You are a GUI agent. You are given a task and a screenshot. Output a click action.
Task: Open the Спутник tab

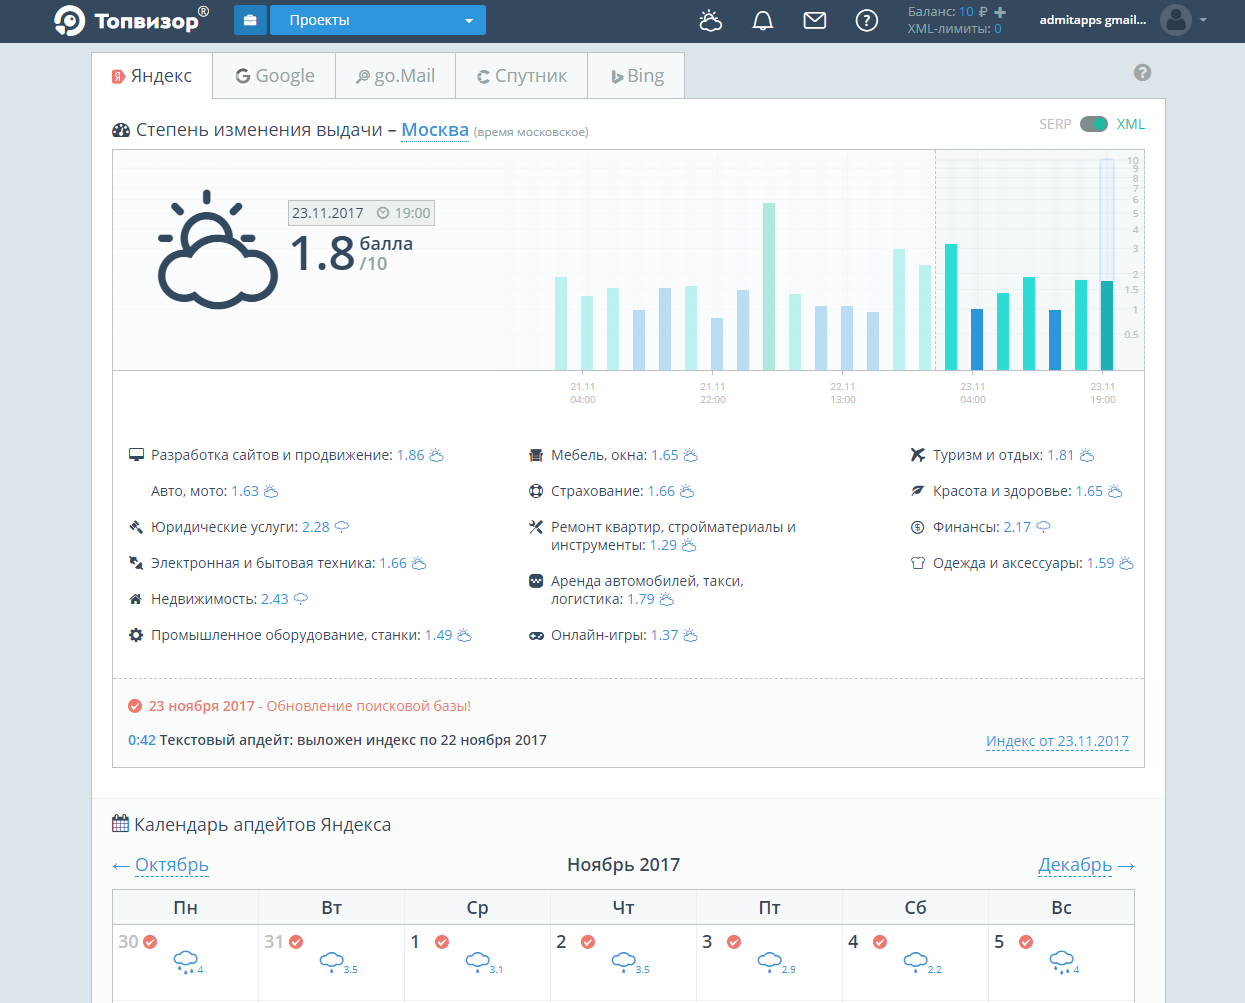pyautogui.click(x=521, y=76)
